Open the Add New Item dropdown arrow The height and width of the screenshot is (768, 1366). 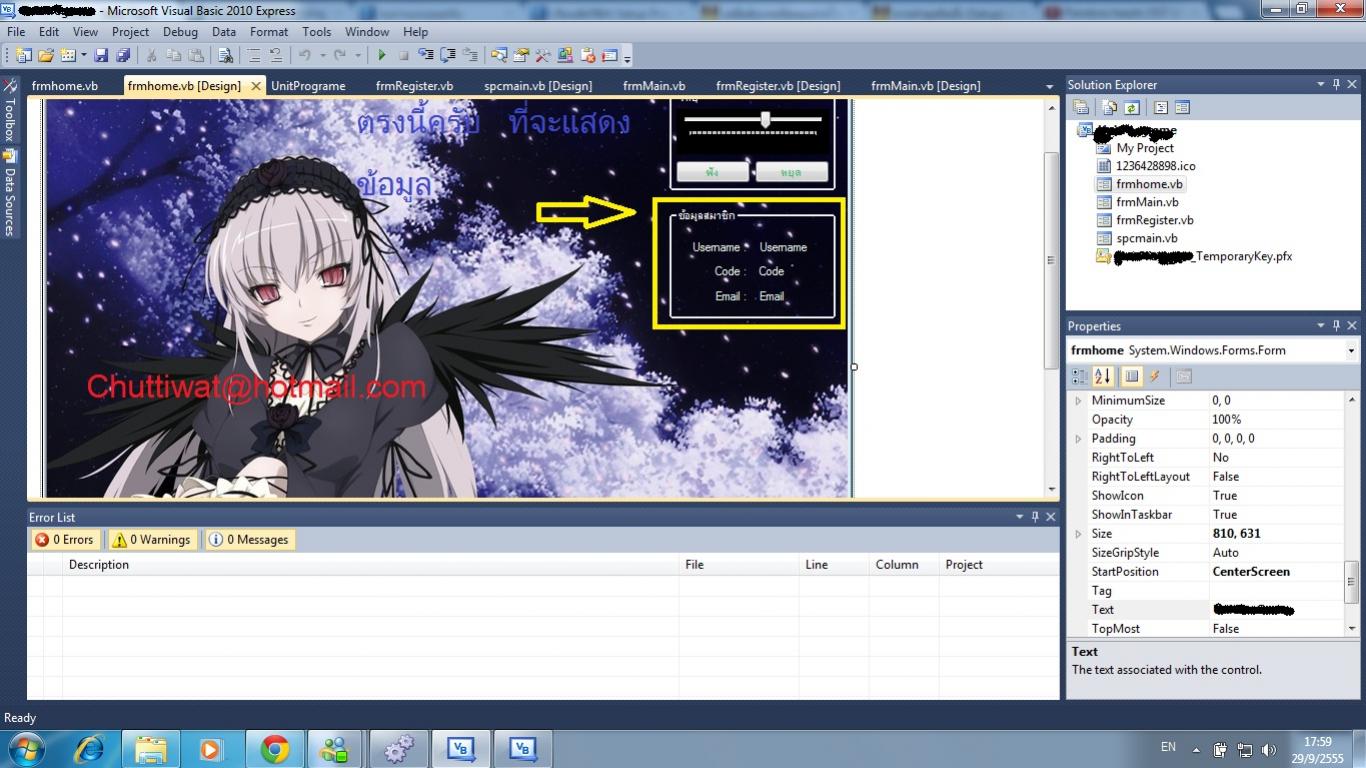click(83, 55)
